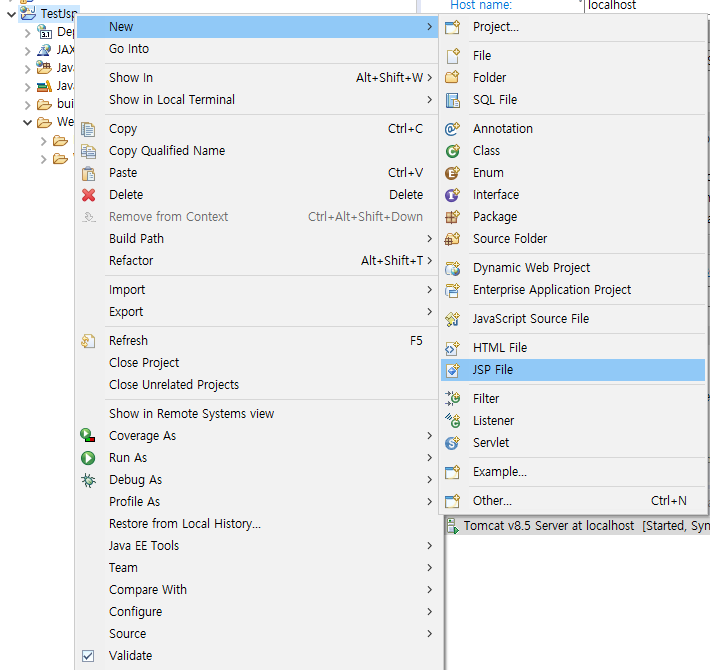Click the JavaScript Source File icon
Viewport: 710px width, 670px height.
452,319
